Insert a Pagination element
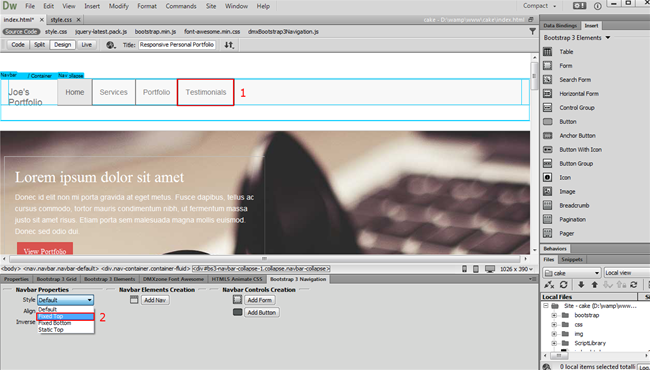The image size is (650, 370). click(572, 220)
